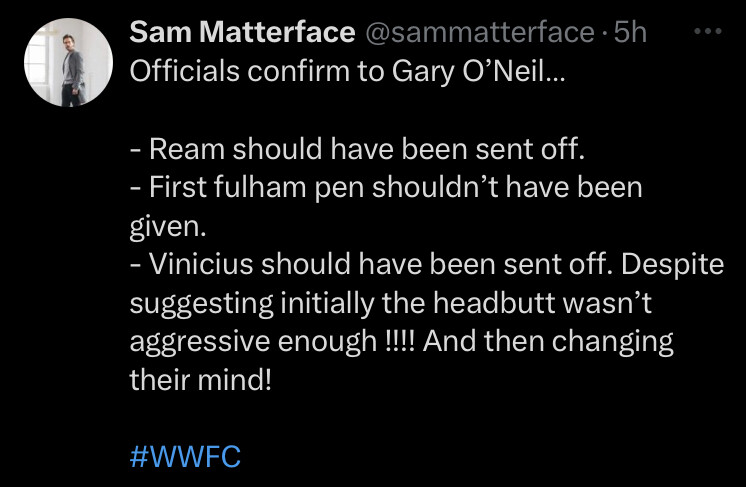
Task: Visit the @sammatterface handle link
Action: pyautogui.click(x=480, y=32)
